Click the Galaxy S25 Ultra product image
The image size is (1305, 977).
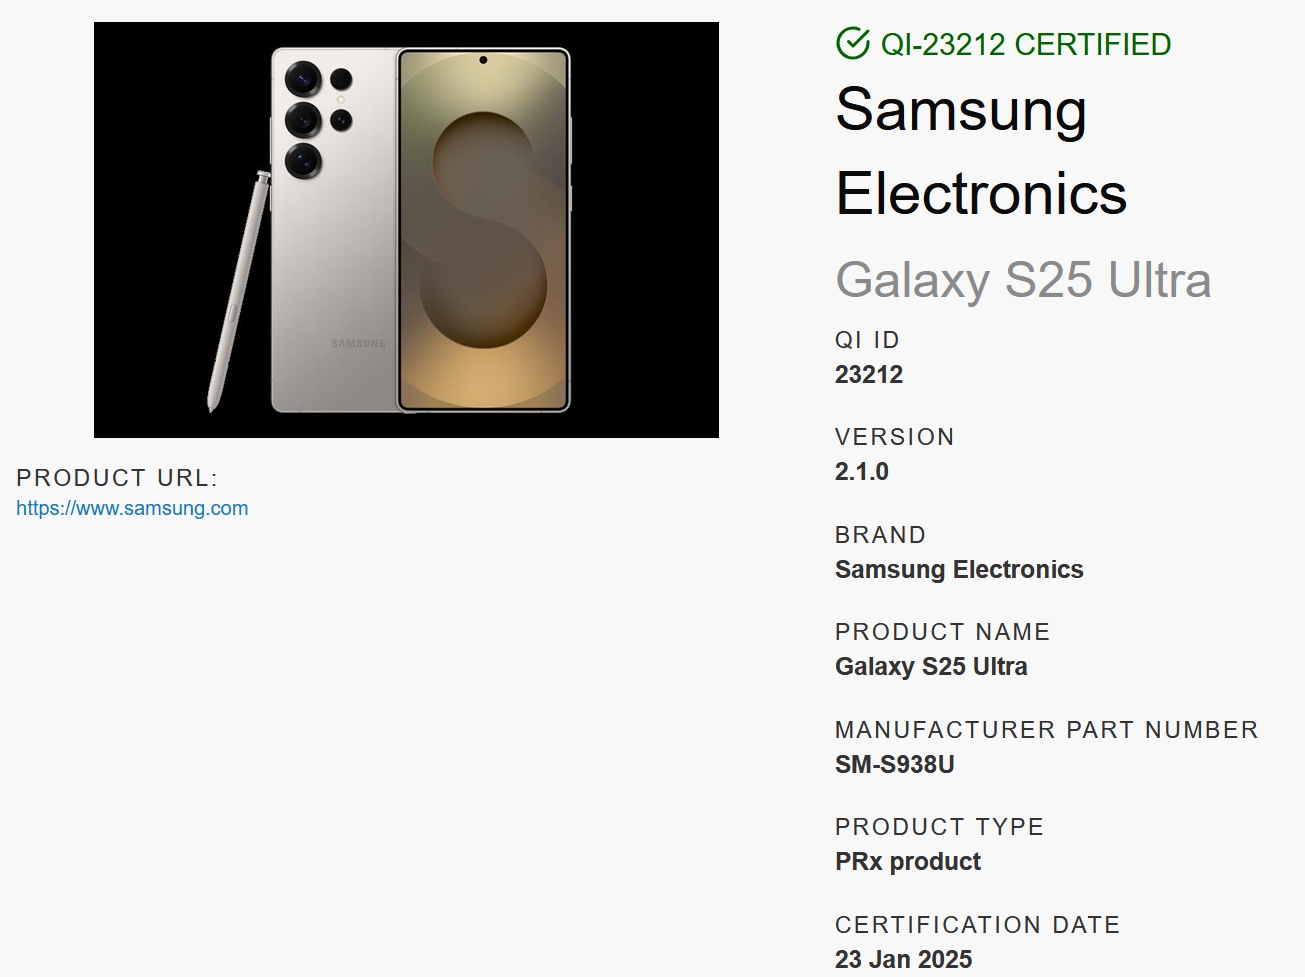[406, 230]
